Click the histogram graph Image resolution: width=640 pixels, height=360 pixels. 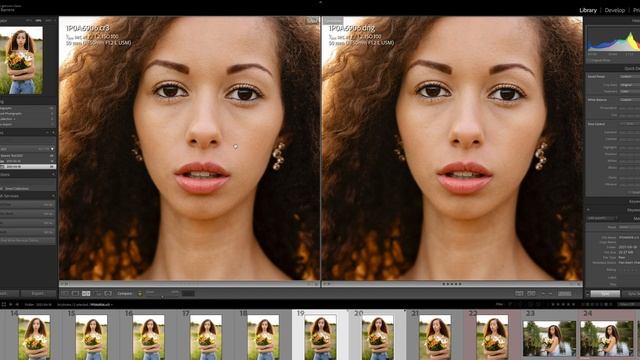[613, 40]
